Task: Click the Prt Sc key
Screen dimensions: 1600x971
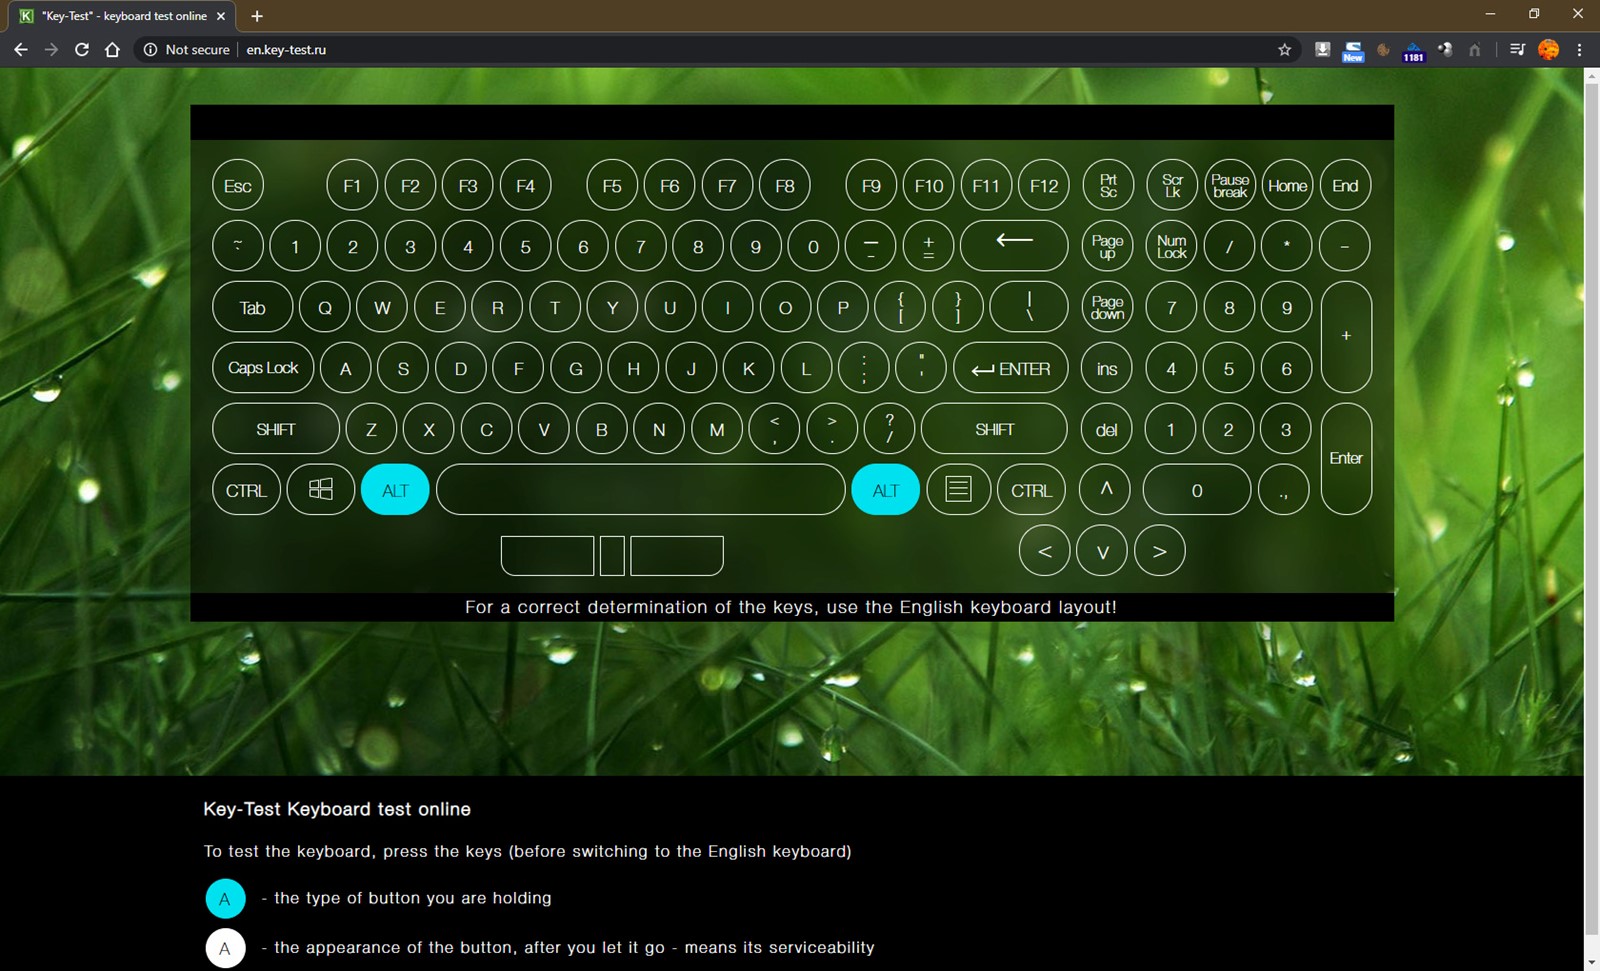Action: (x=1108, y=186)
